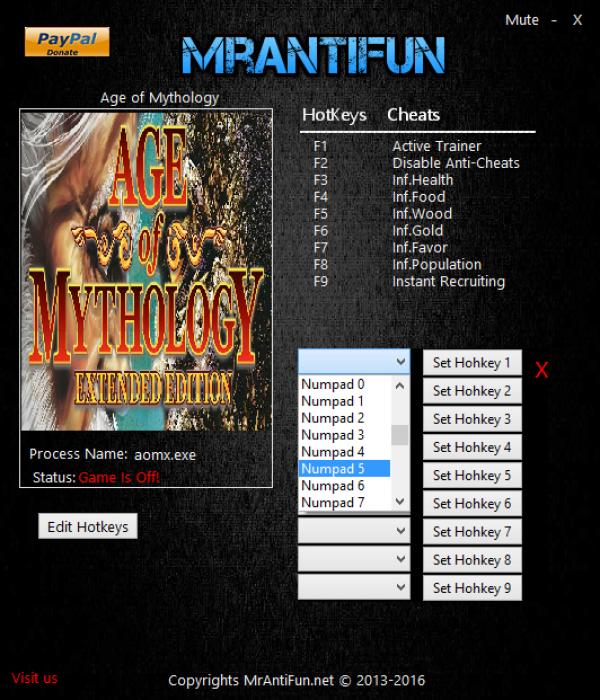
Task: Click the list scrollbar up arrow
Action: [x=400, y=385]
